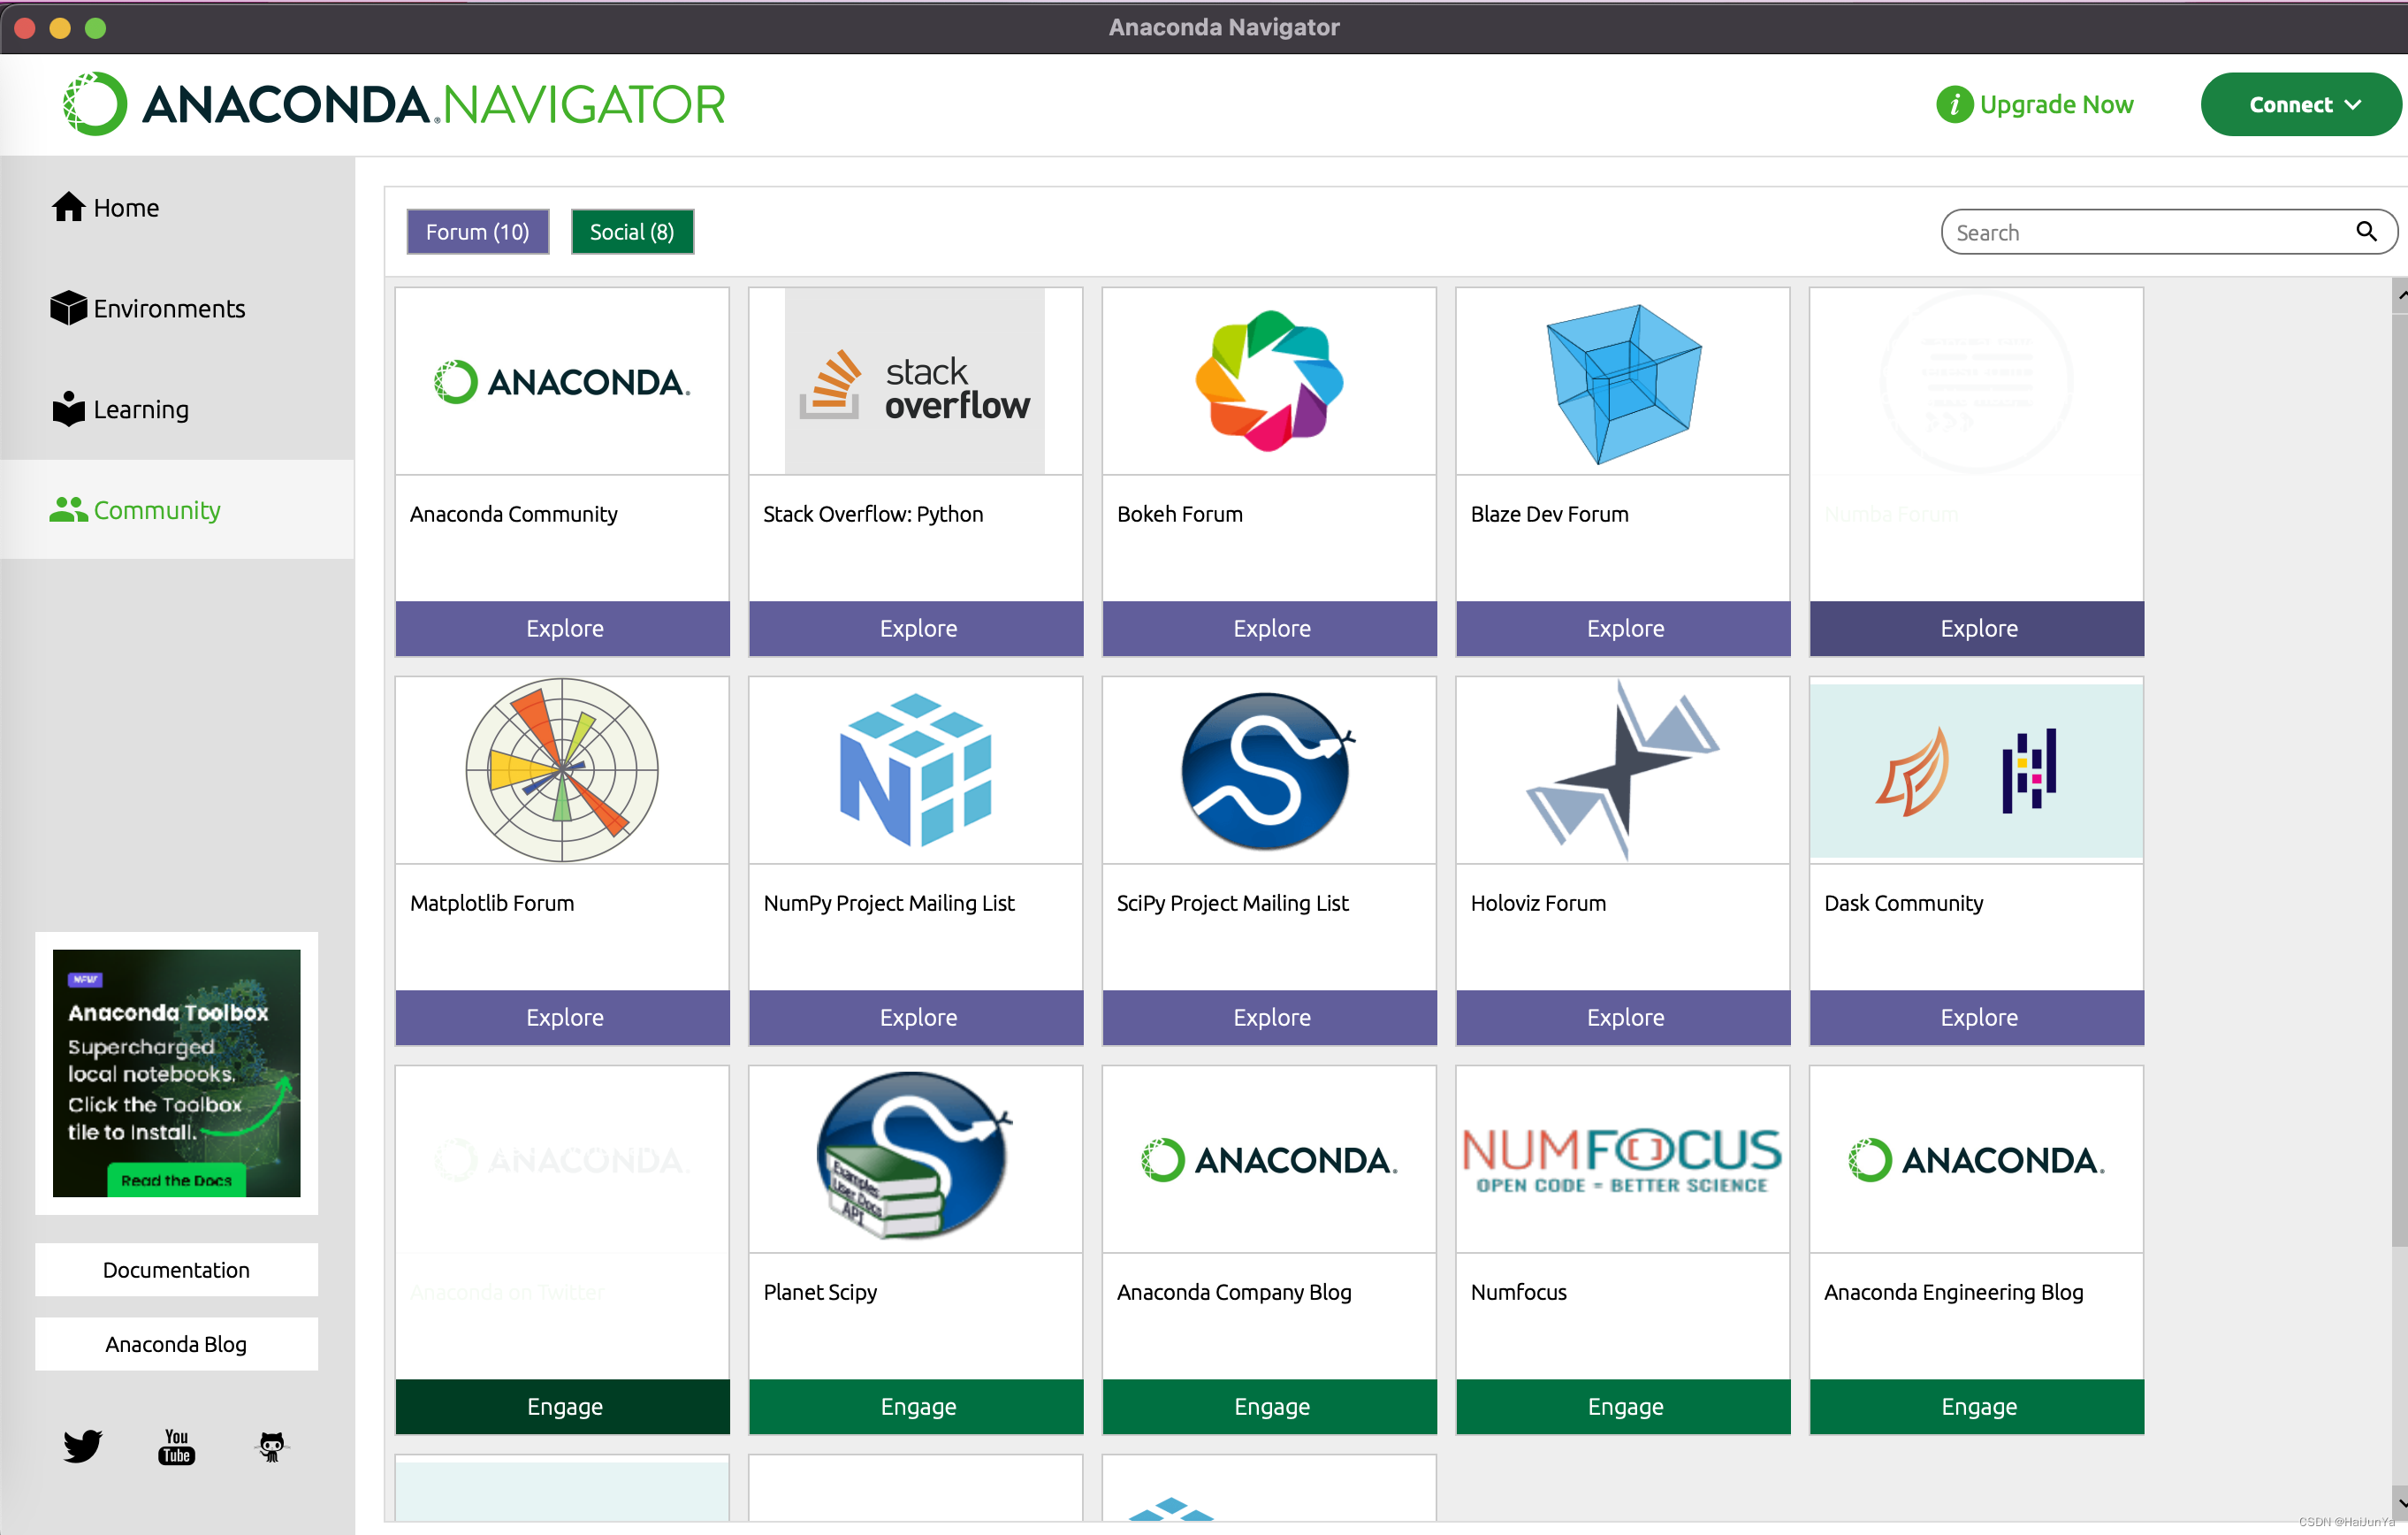Explore the Holoviz Forum
The image size is (2408, 1535).
click(1623, 1017)
